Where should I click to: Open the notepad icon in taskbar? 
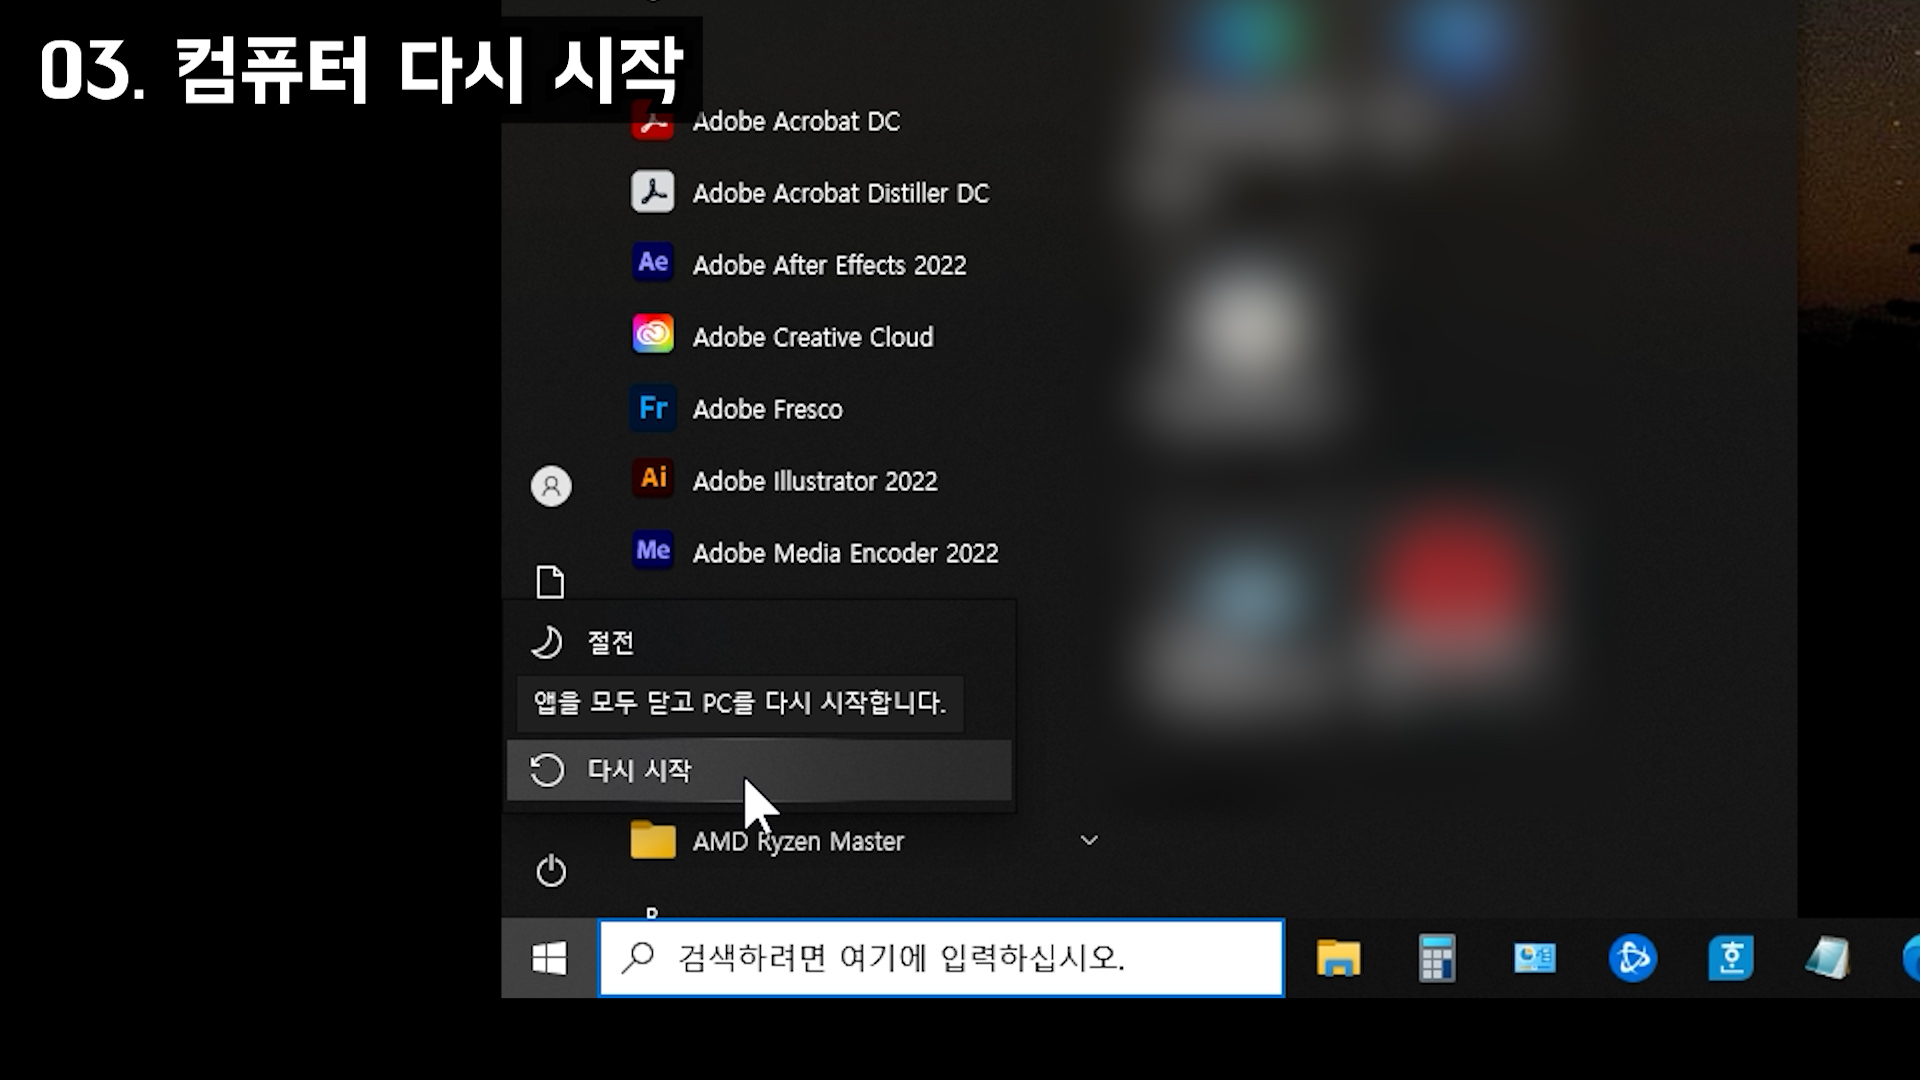1827,958
